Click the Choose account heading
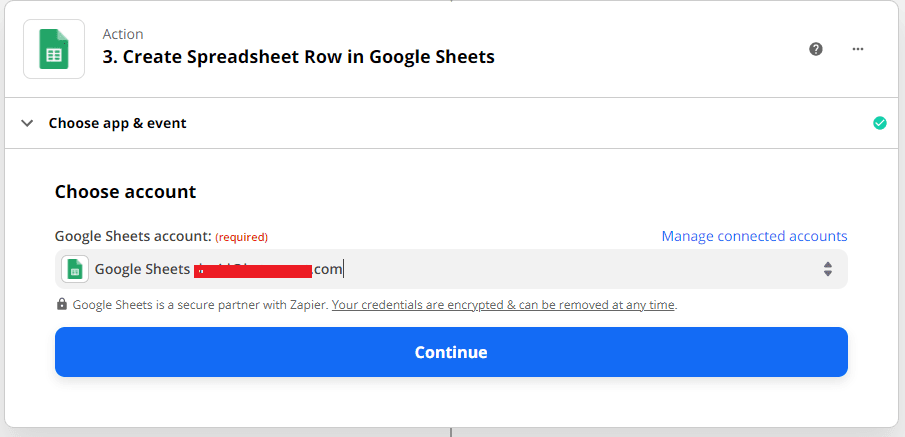This screenshot has width=905, height=437. pos(125,191)
